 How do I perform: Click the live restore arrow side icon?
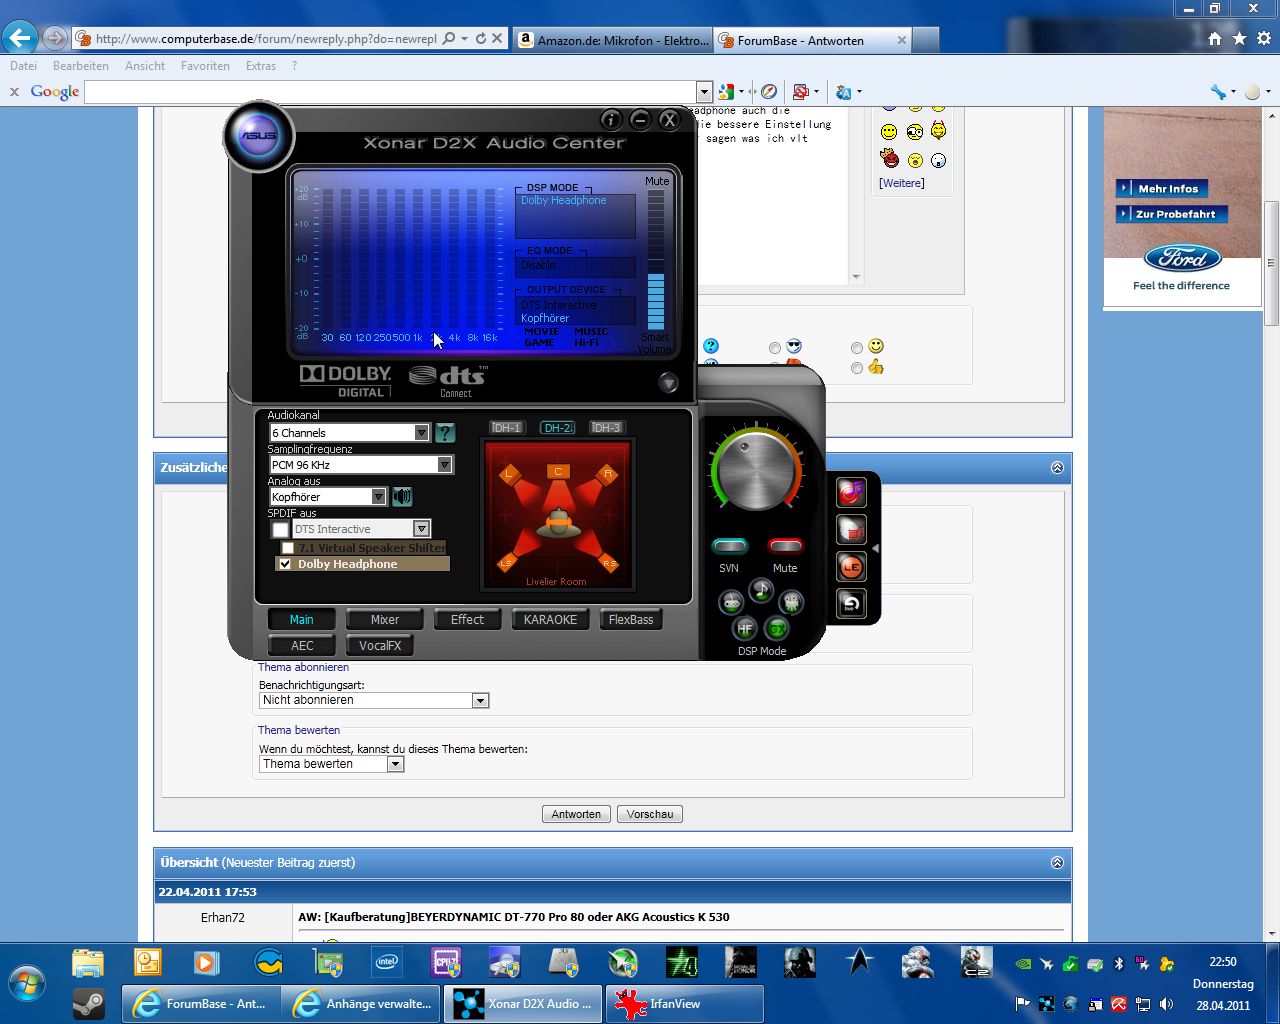click(x=851, y=604)
